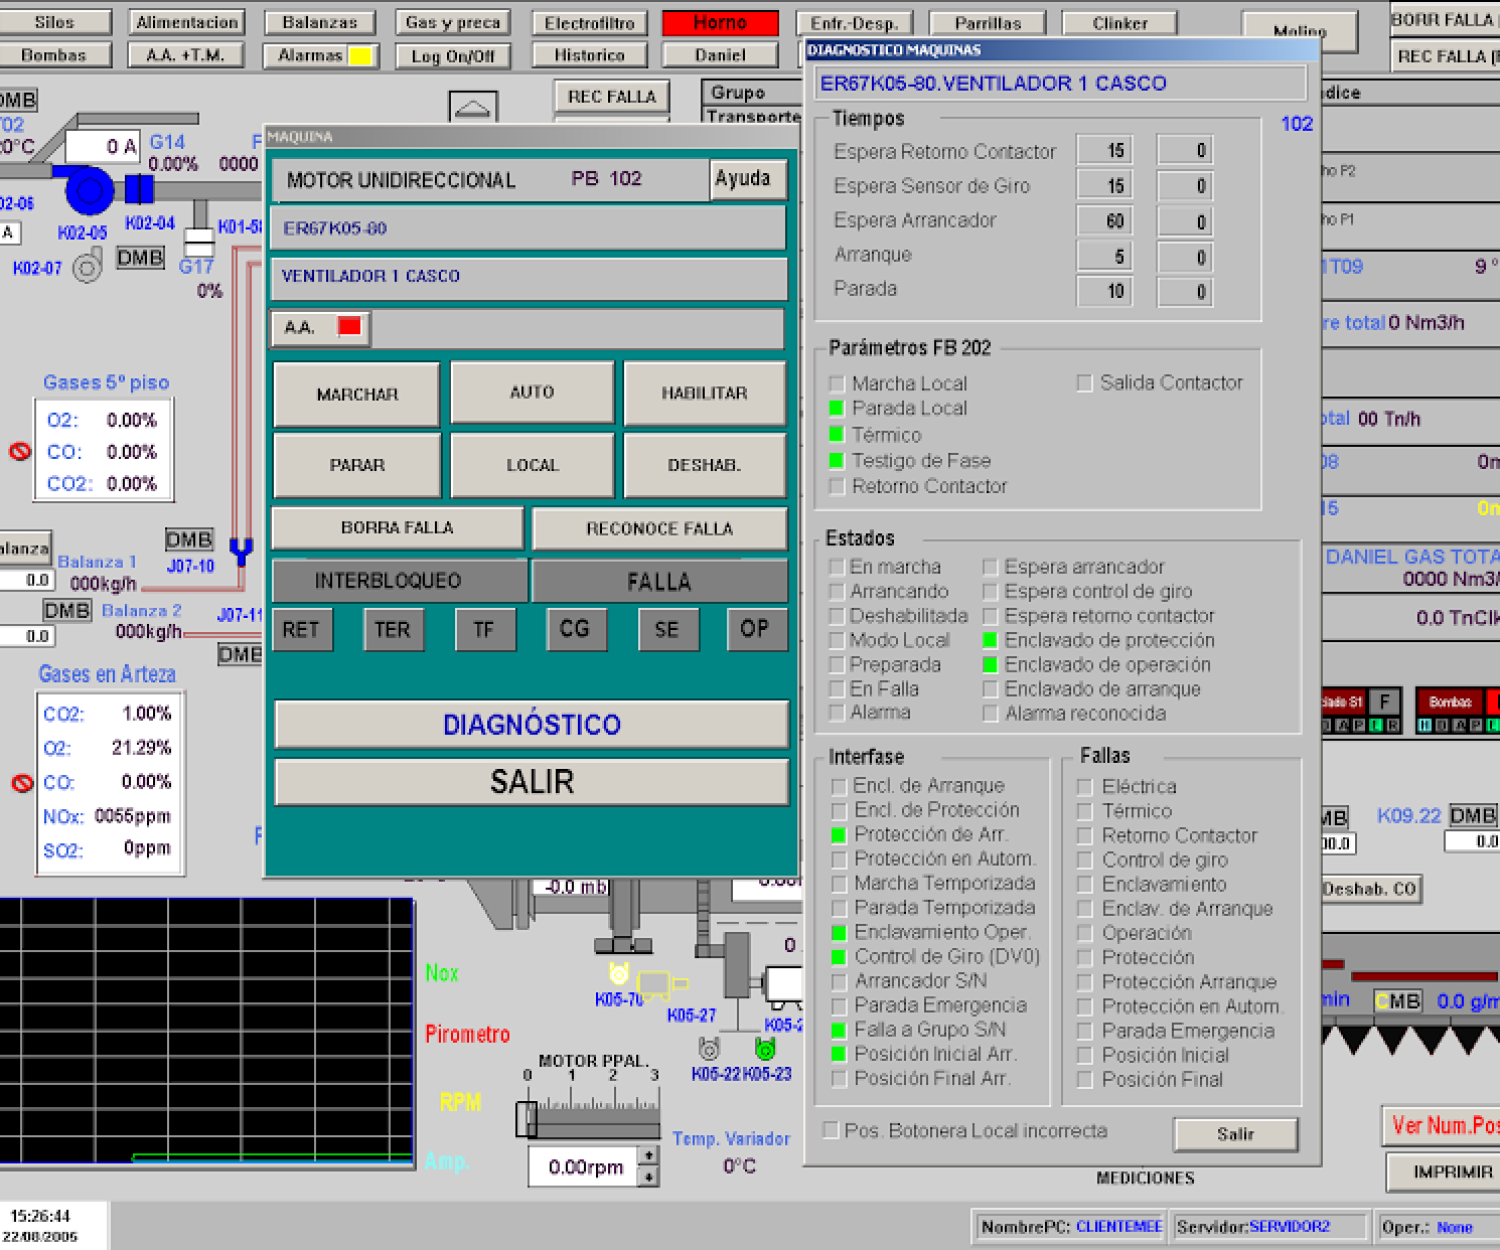1500x1250 pixels.
Task: Click the gray K05-22 motor icon
Action: point(709,1049)
